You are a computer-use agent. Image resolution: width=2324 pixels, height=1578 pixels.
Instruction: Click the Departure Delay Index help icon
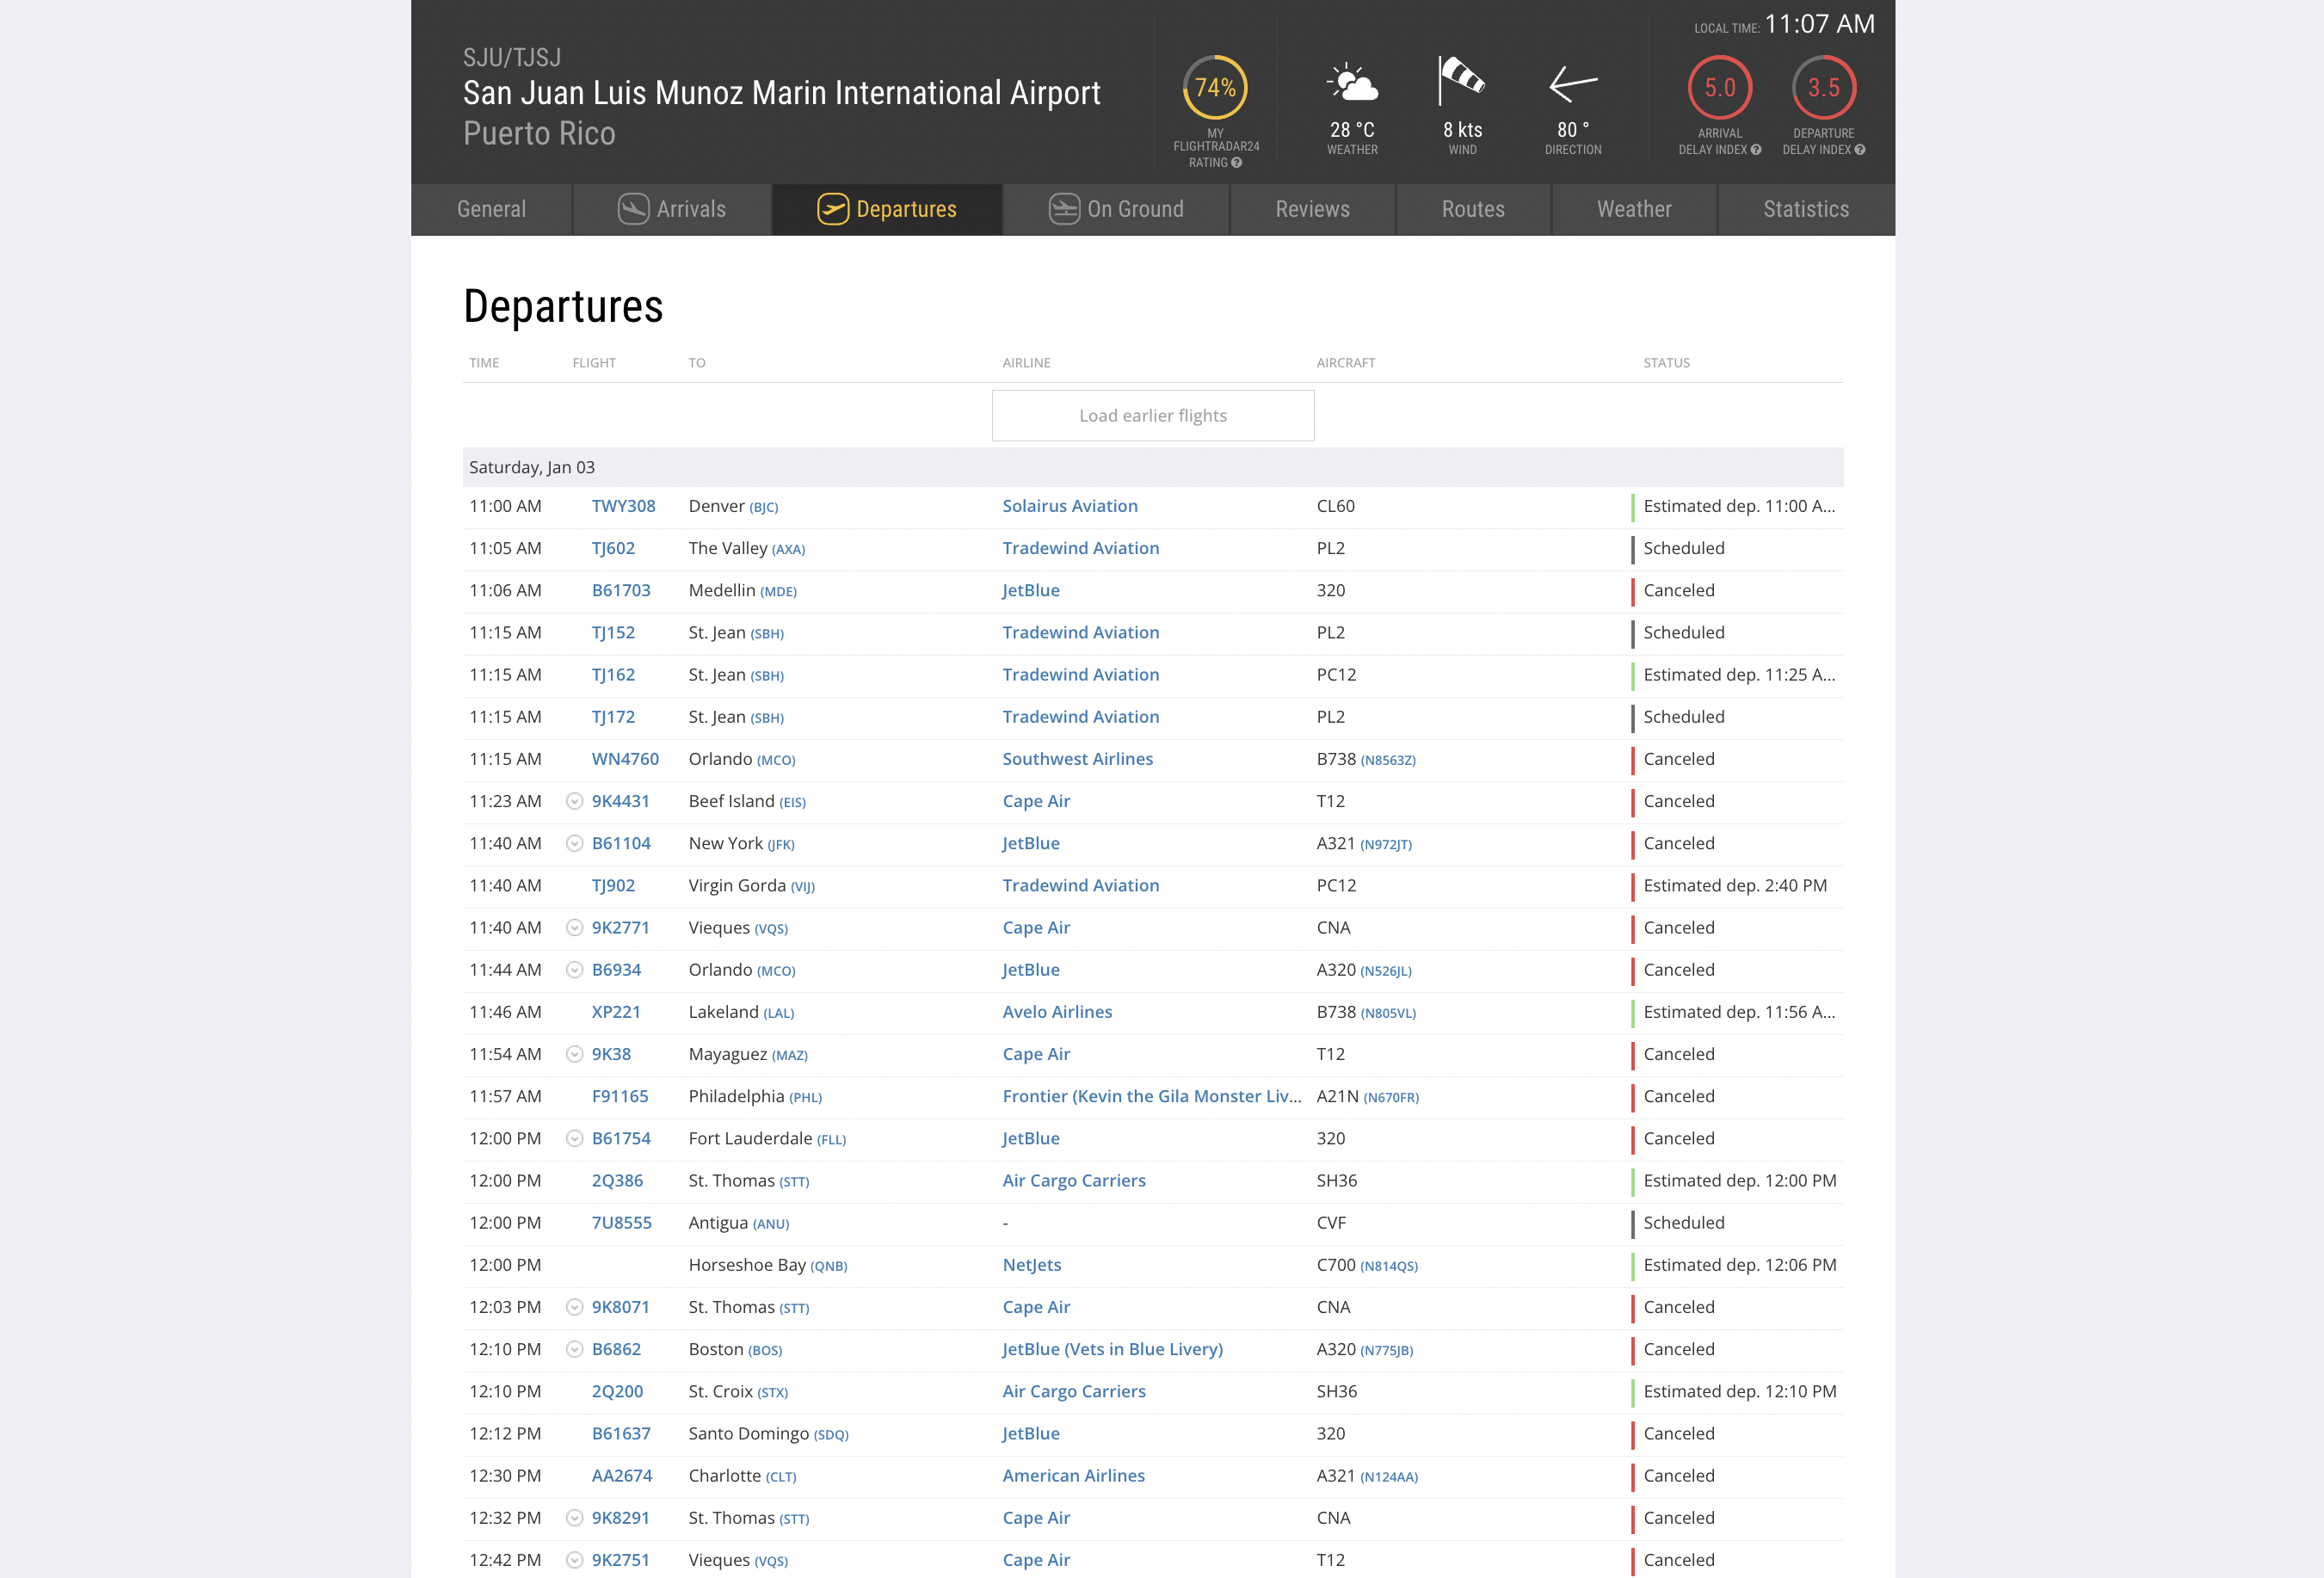[1860, 150]
